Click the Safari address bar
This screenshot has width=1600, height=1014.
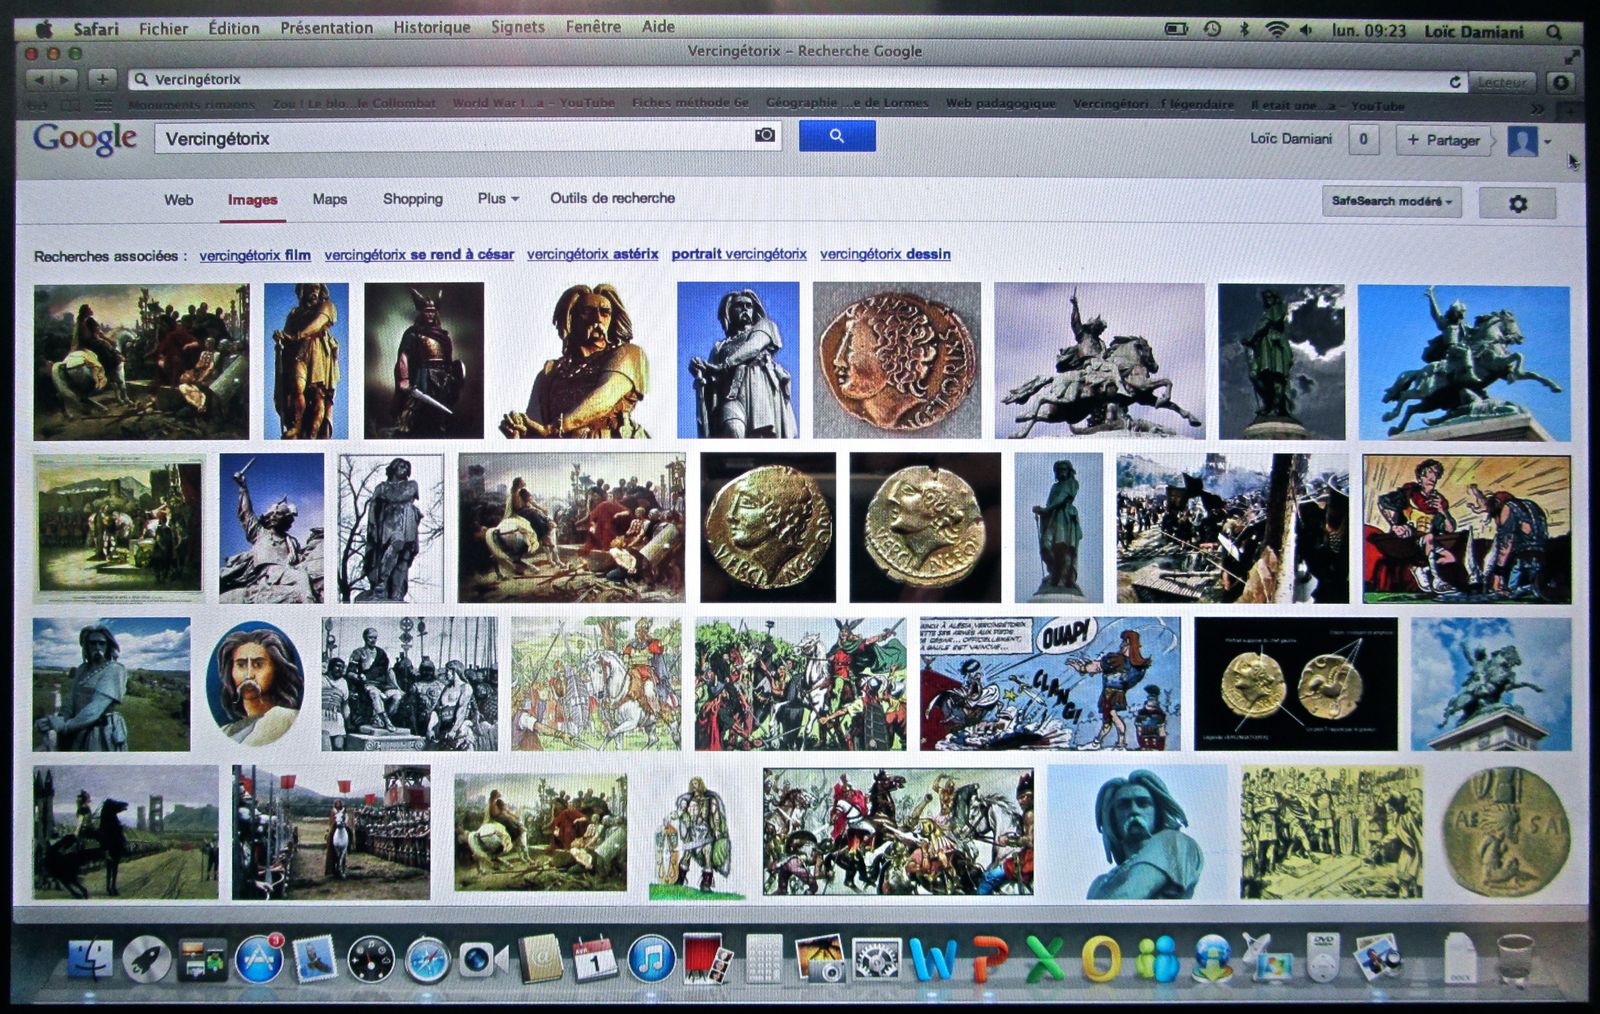798,80
